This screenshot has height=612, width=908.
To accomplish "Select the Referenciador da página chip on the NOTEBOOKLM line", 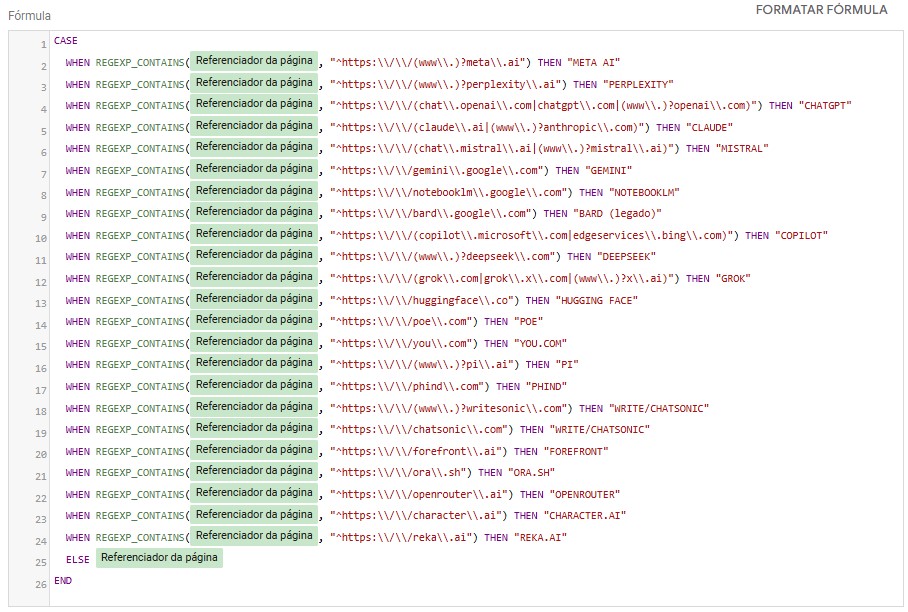I will click(x=254, y=190).
